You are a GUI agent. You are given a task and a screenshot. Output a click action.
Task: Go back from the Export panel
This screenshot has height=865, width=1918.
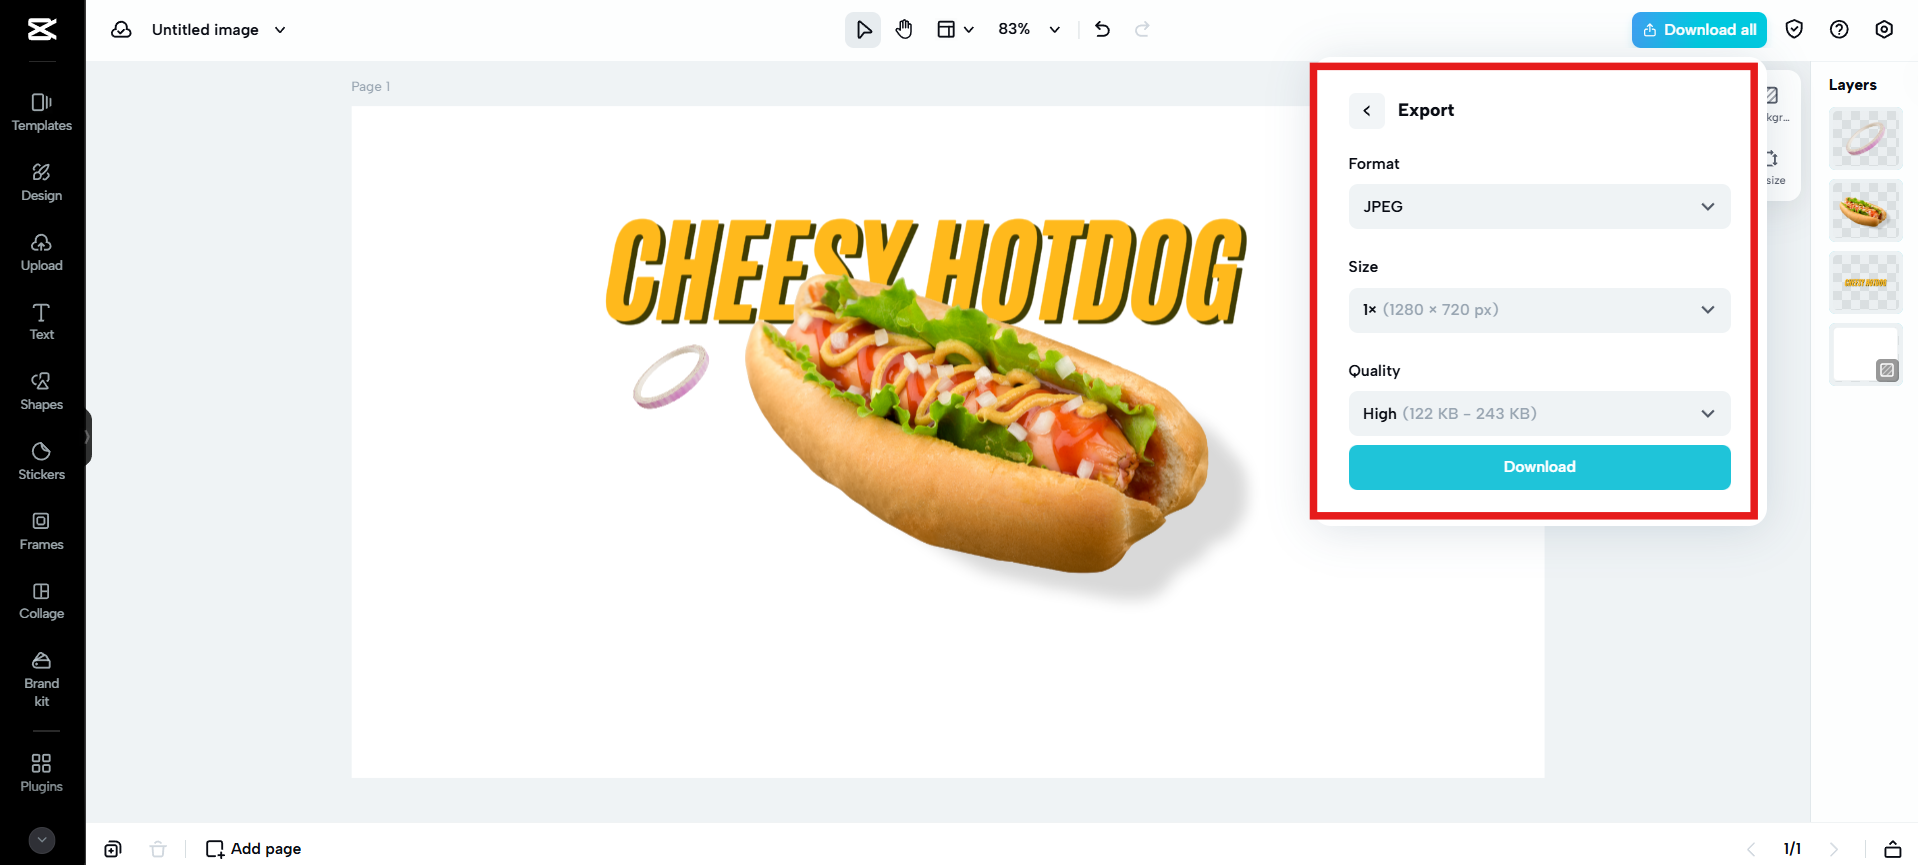tap(1367, 111)
